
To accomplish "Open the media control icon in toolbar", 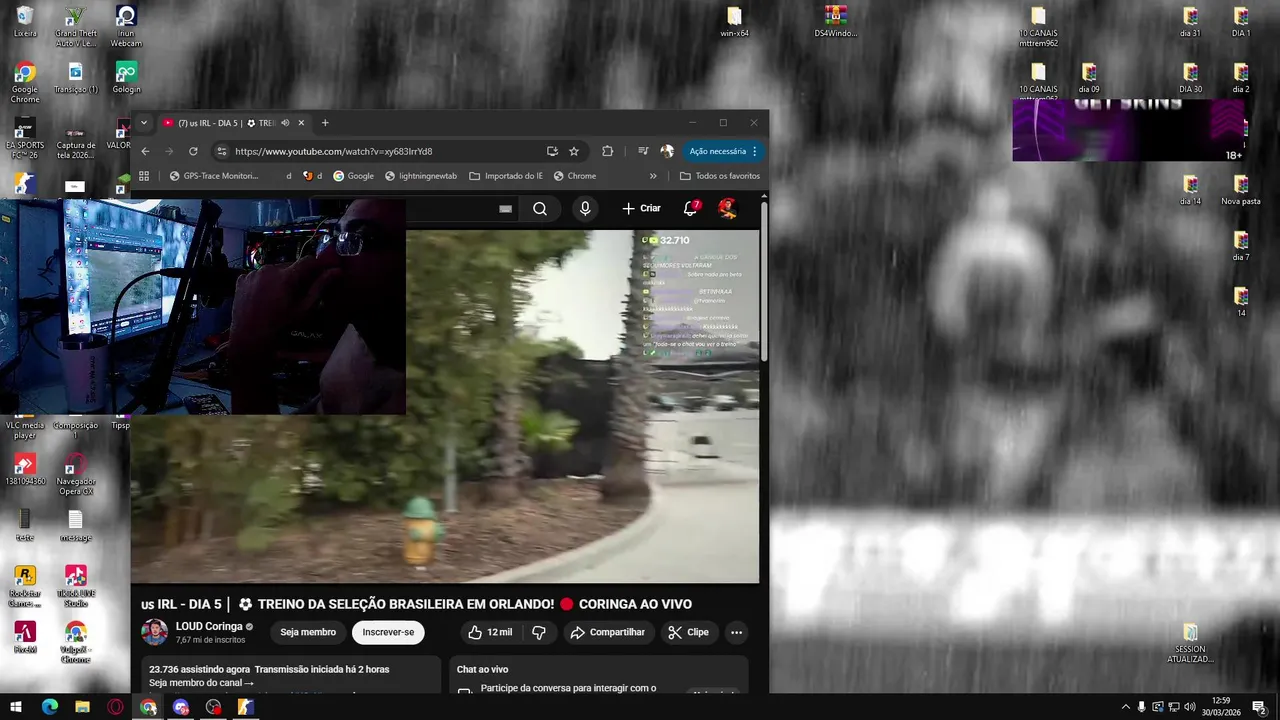I will [x=643, y=151].
